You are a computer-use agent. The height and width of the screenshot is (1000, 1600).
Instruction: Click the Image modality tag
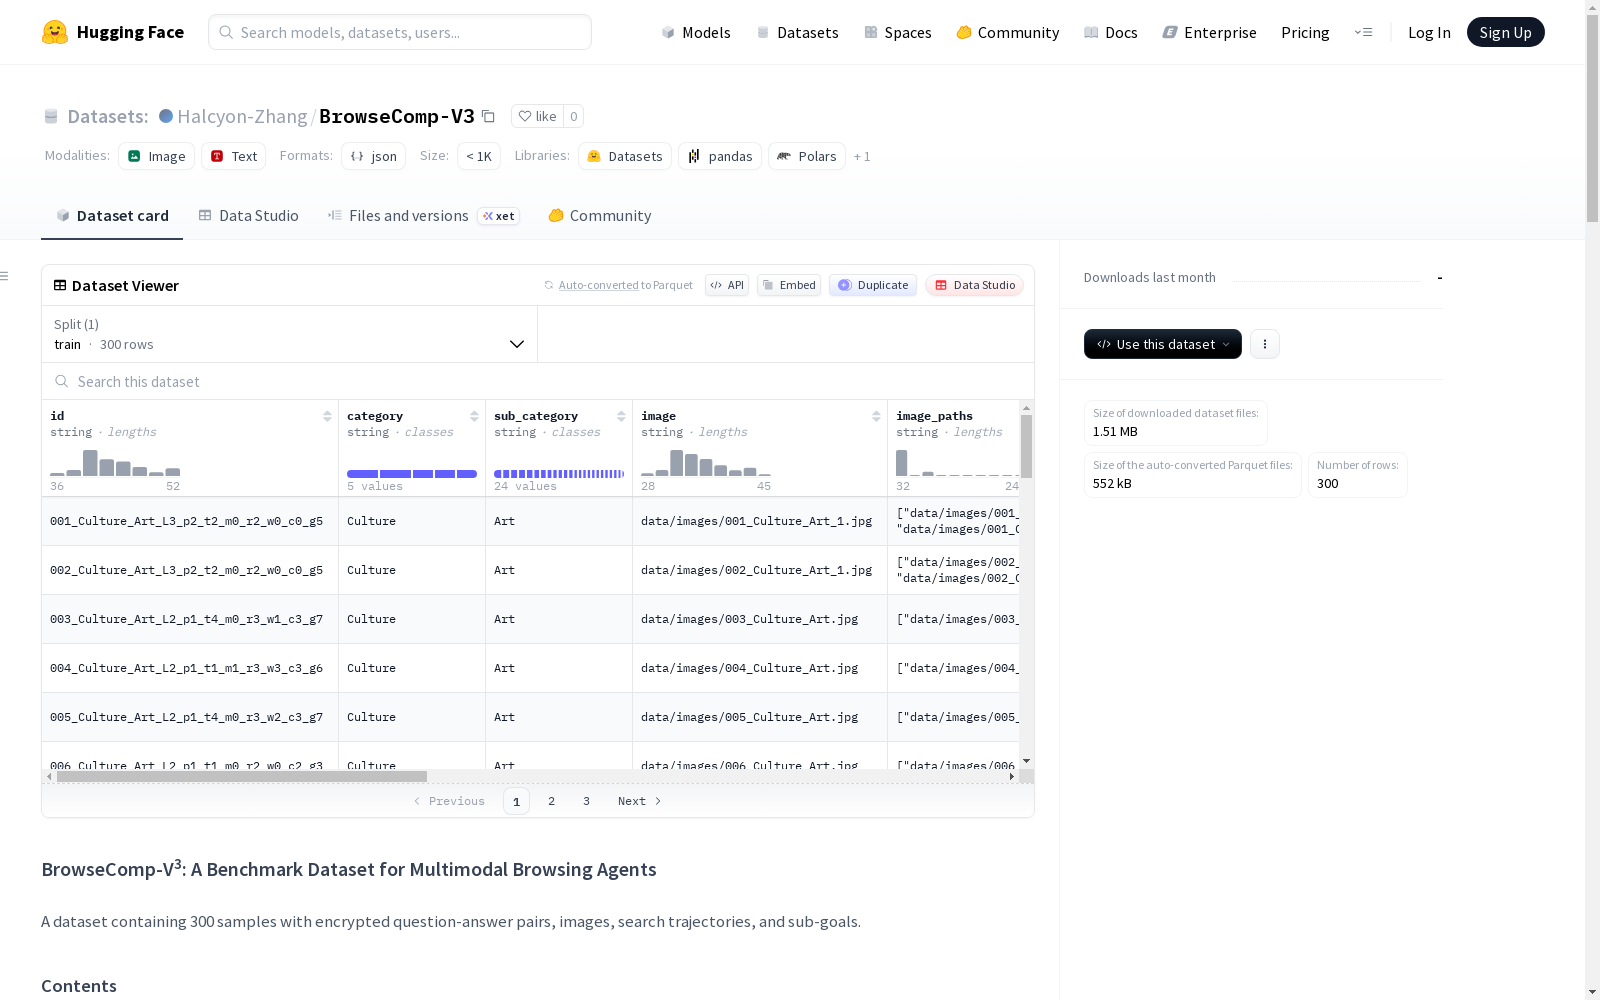click(x=157, y=156)
